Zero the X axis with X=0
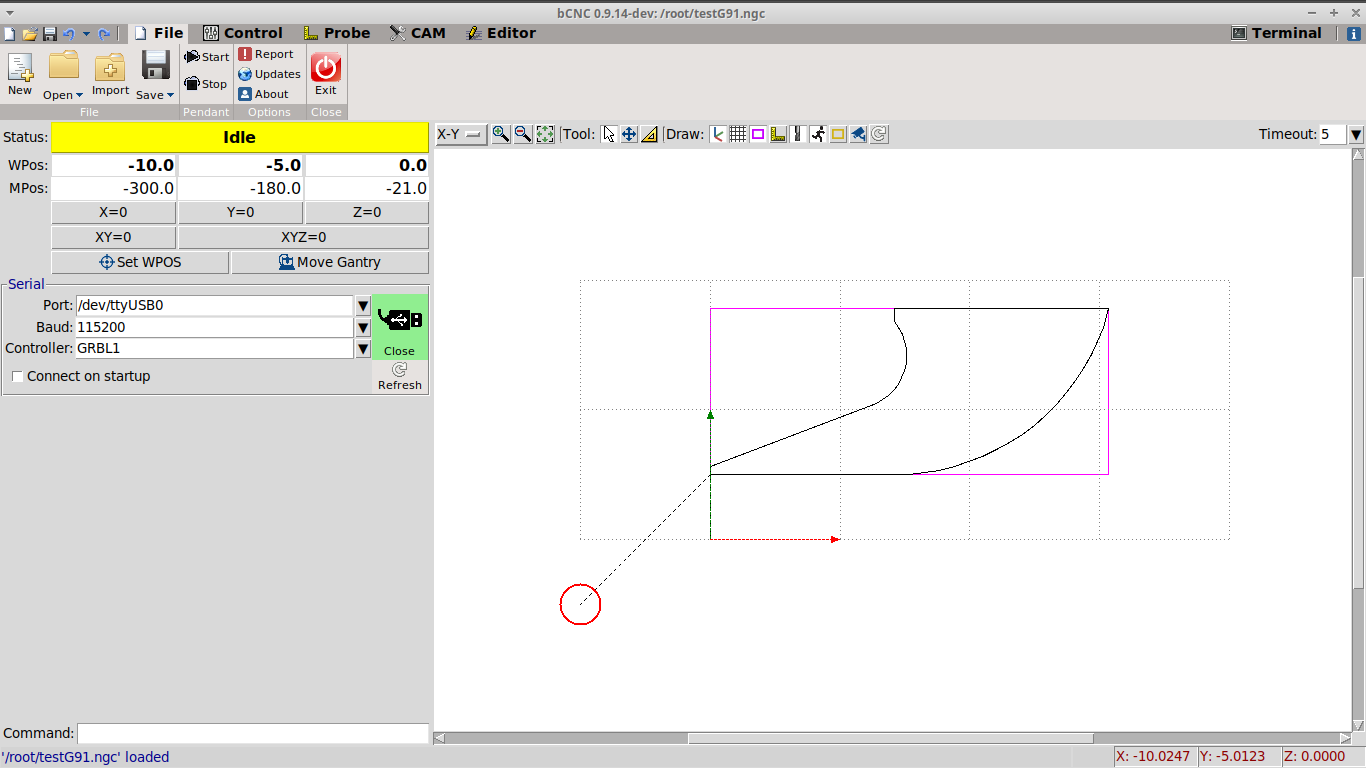 113,212
